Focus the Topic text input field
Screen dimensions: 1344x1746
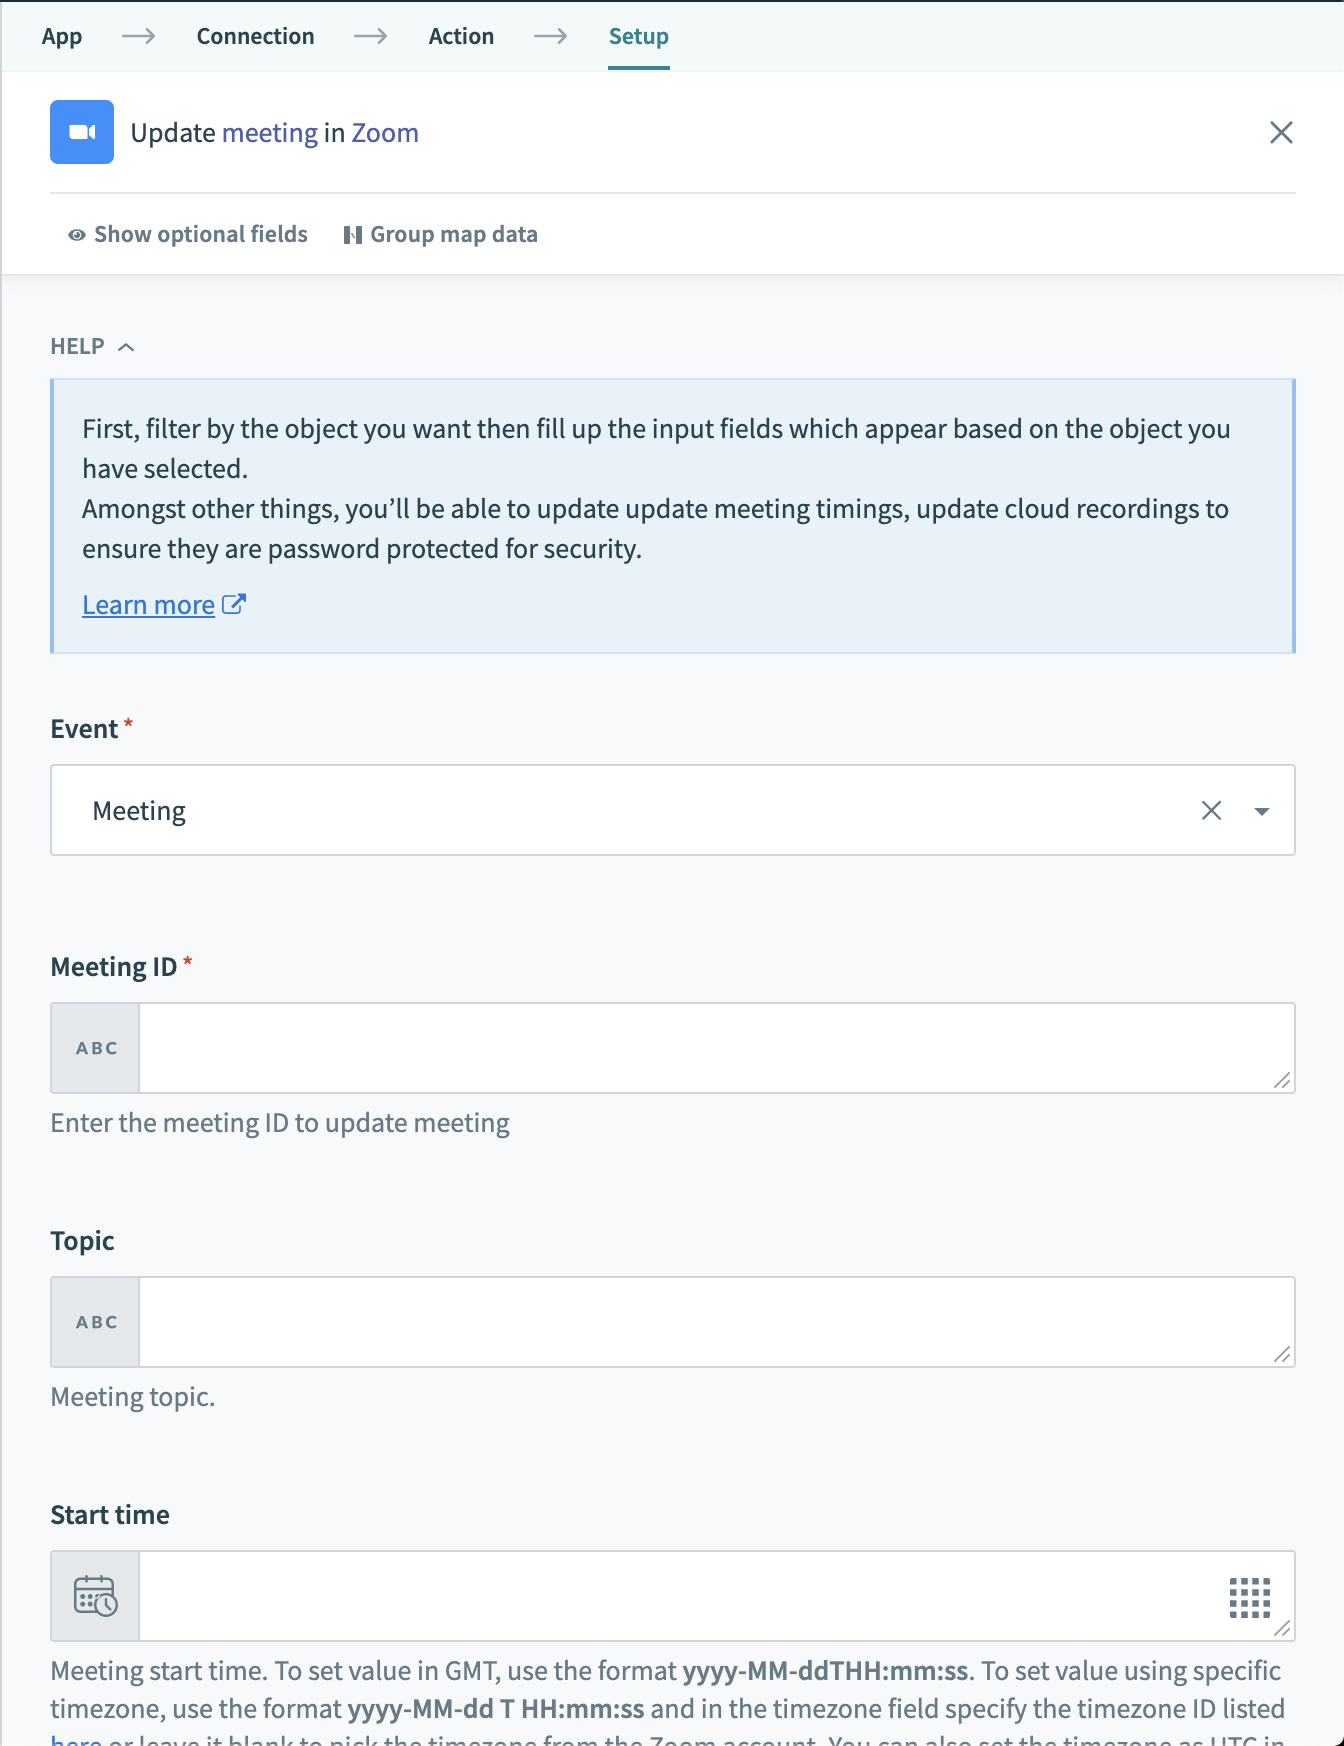coord(700,1322)
